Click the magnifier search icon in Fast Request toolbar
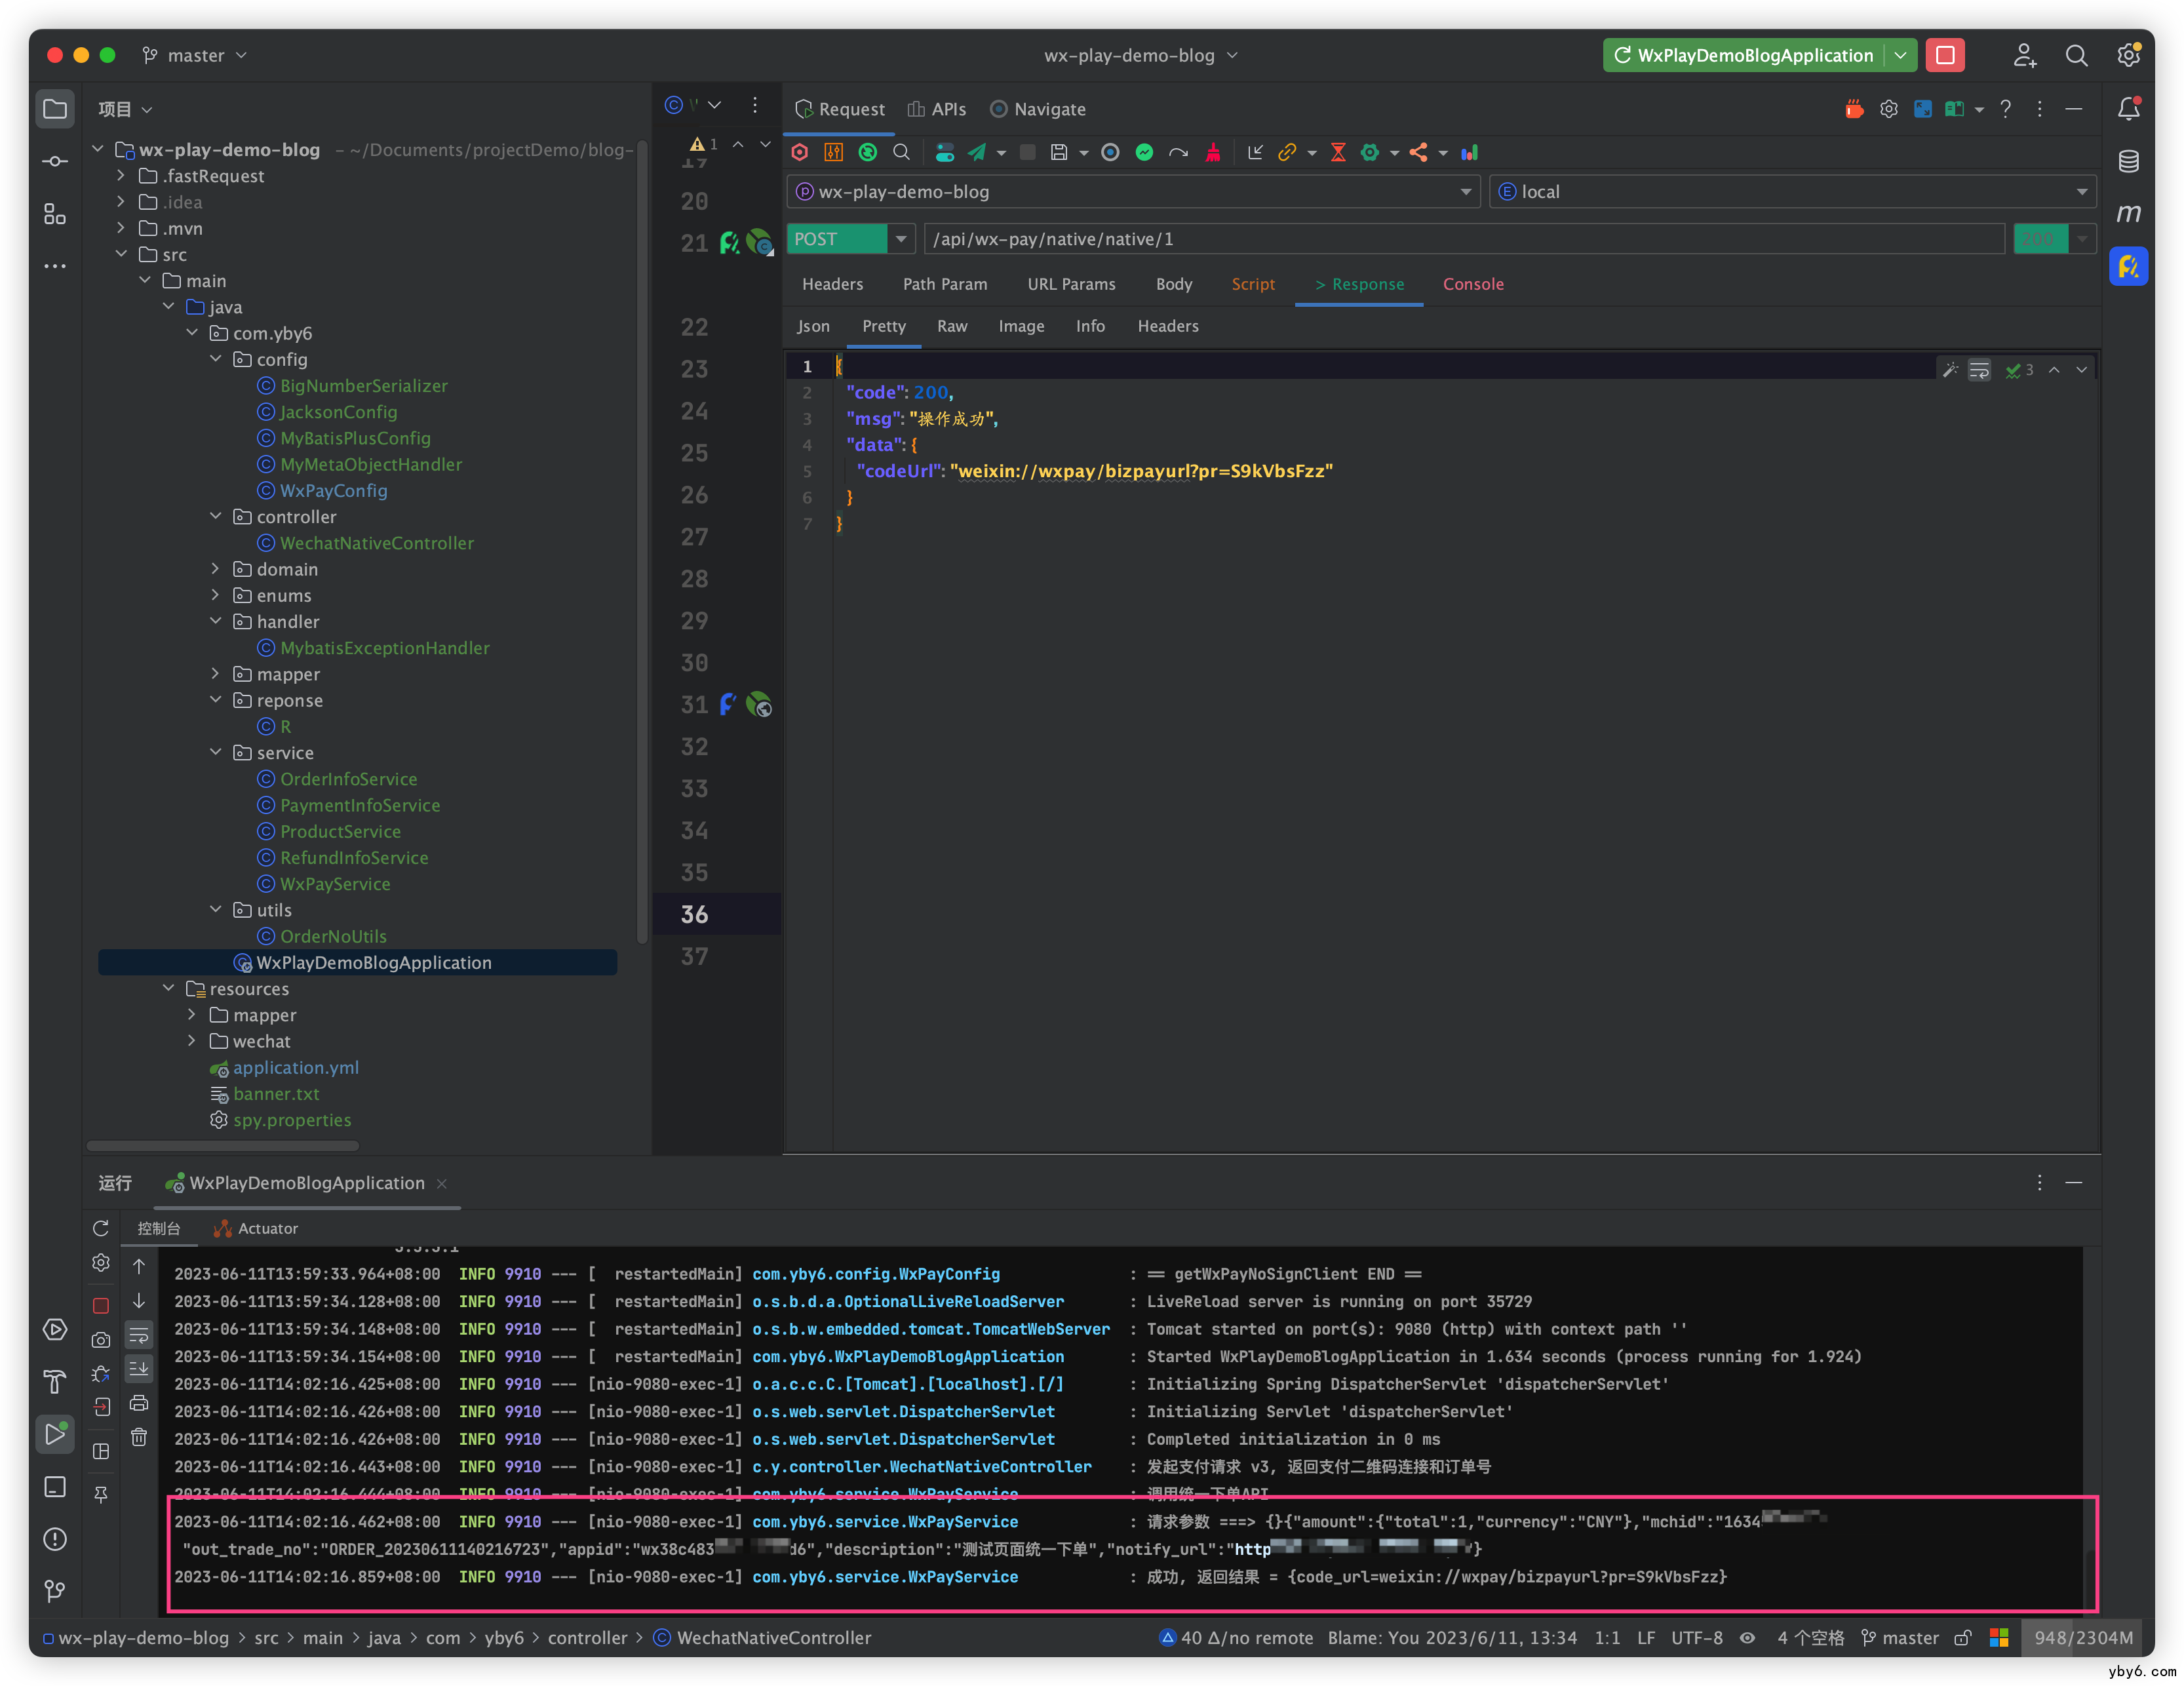Image resolution: width=2184 pixels, height=1686 pixels. click(901, 152)
